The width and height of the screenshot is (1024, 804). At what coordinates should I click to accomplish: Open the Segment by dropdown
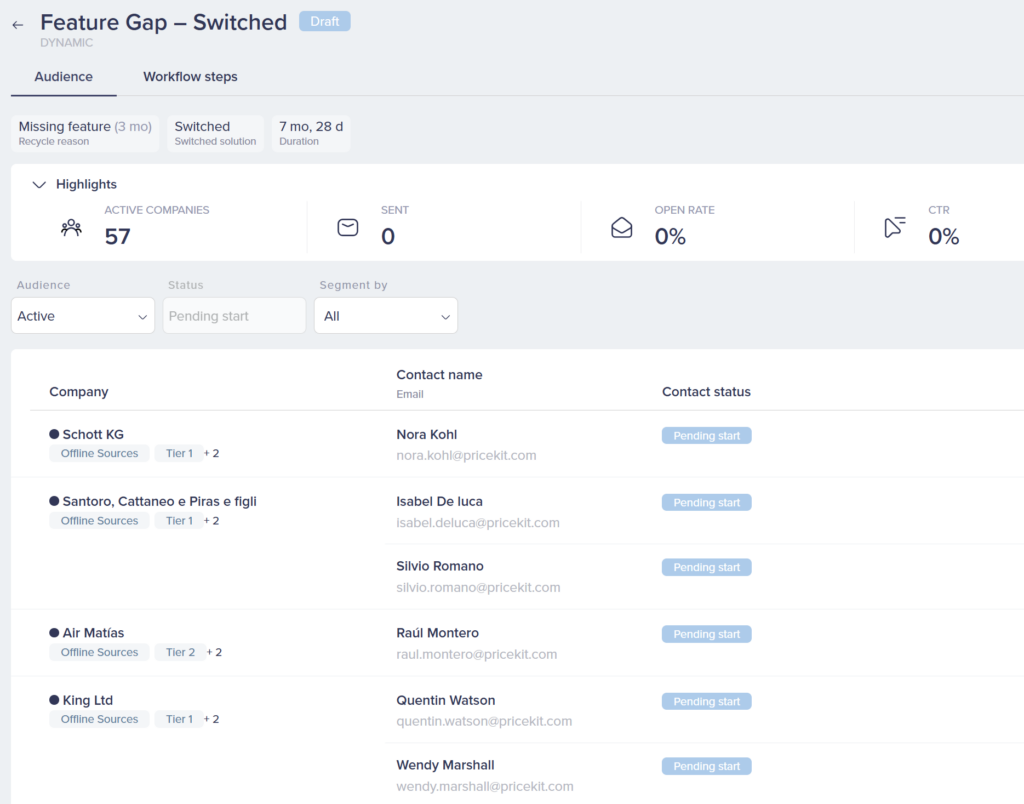tap(385, 316)
